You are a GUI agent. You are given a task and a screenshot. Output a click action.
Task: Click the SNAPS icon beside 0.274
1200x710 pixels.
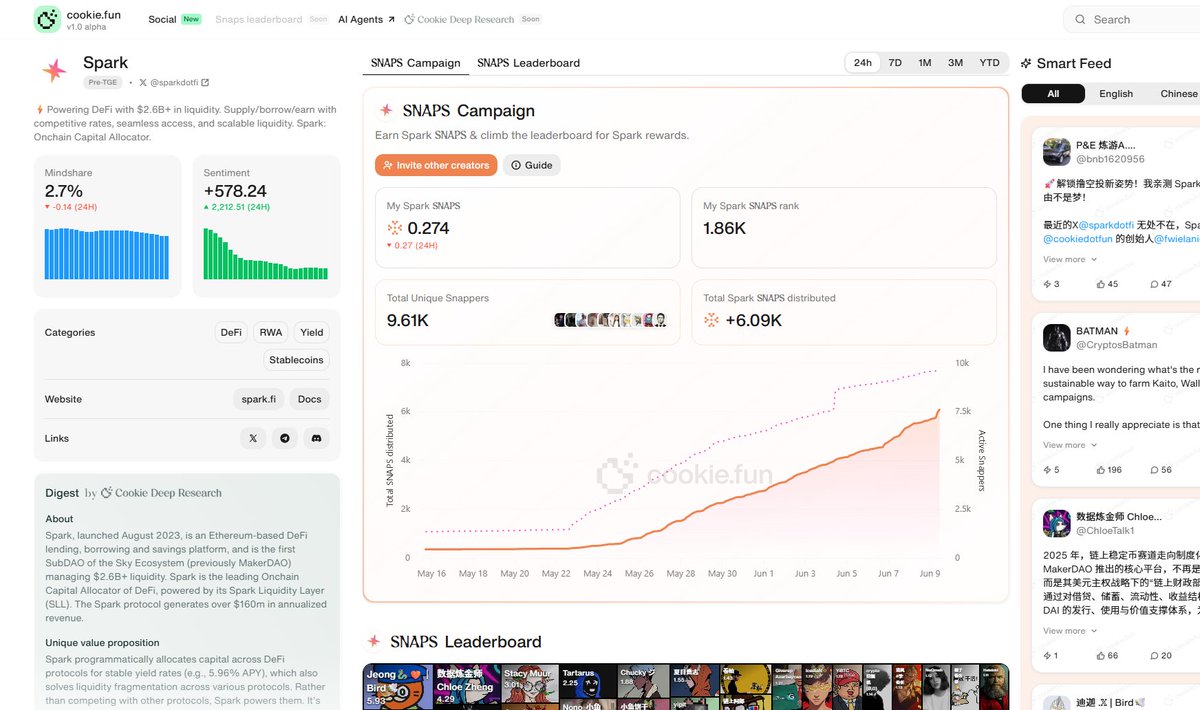point(395,228)
